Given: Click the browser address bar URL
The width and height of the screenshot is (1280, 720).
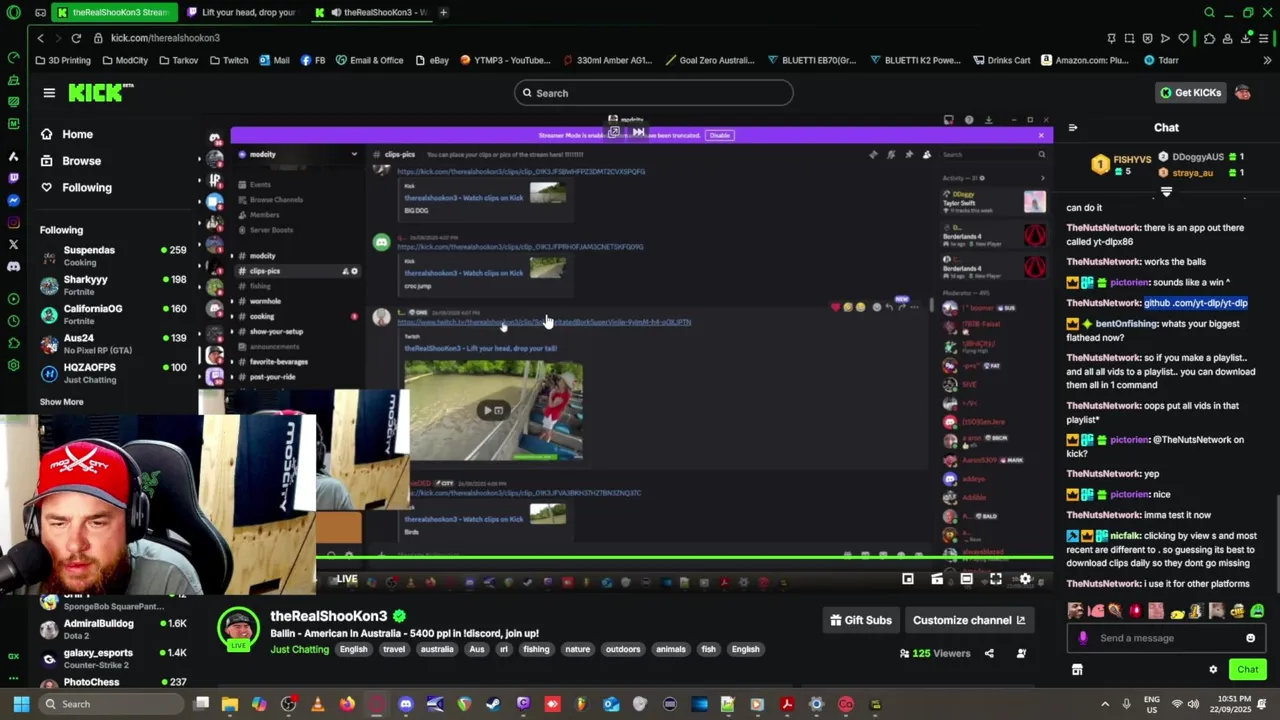Looking at the screenshot, I should coord(165,38).
